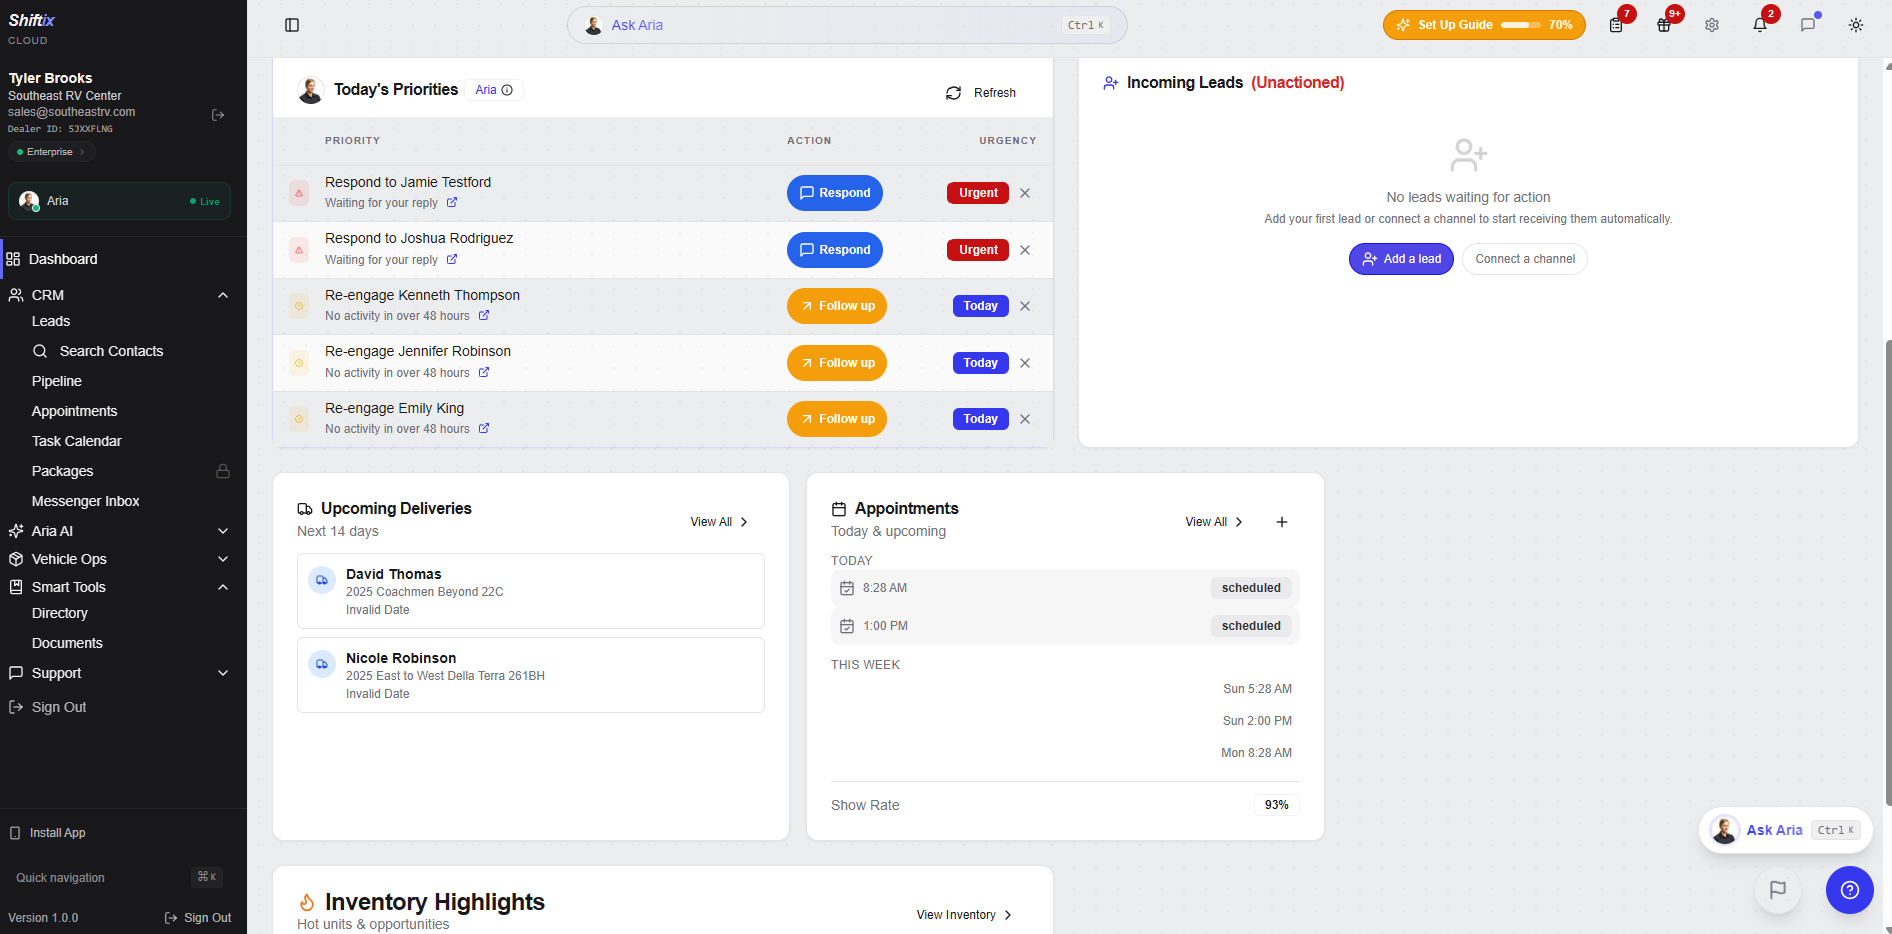Expand the Support sidebar section
Image resolution: width=1892 pixels, height=934 pixels.
(223, 673)
